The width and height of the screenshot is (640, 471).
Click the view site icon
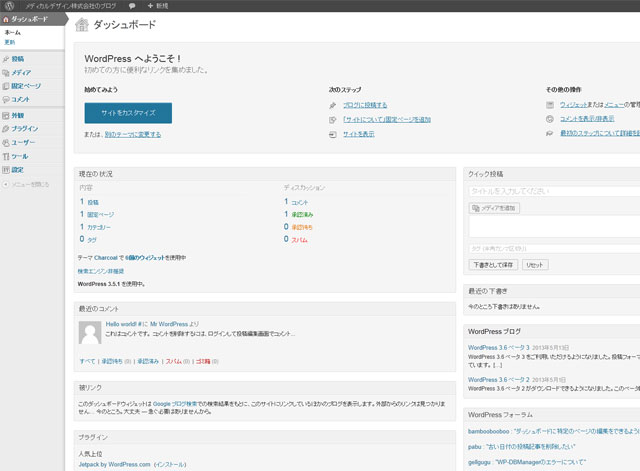coord(333,134)
